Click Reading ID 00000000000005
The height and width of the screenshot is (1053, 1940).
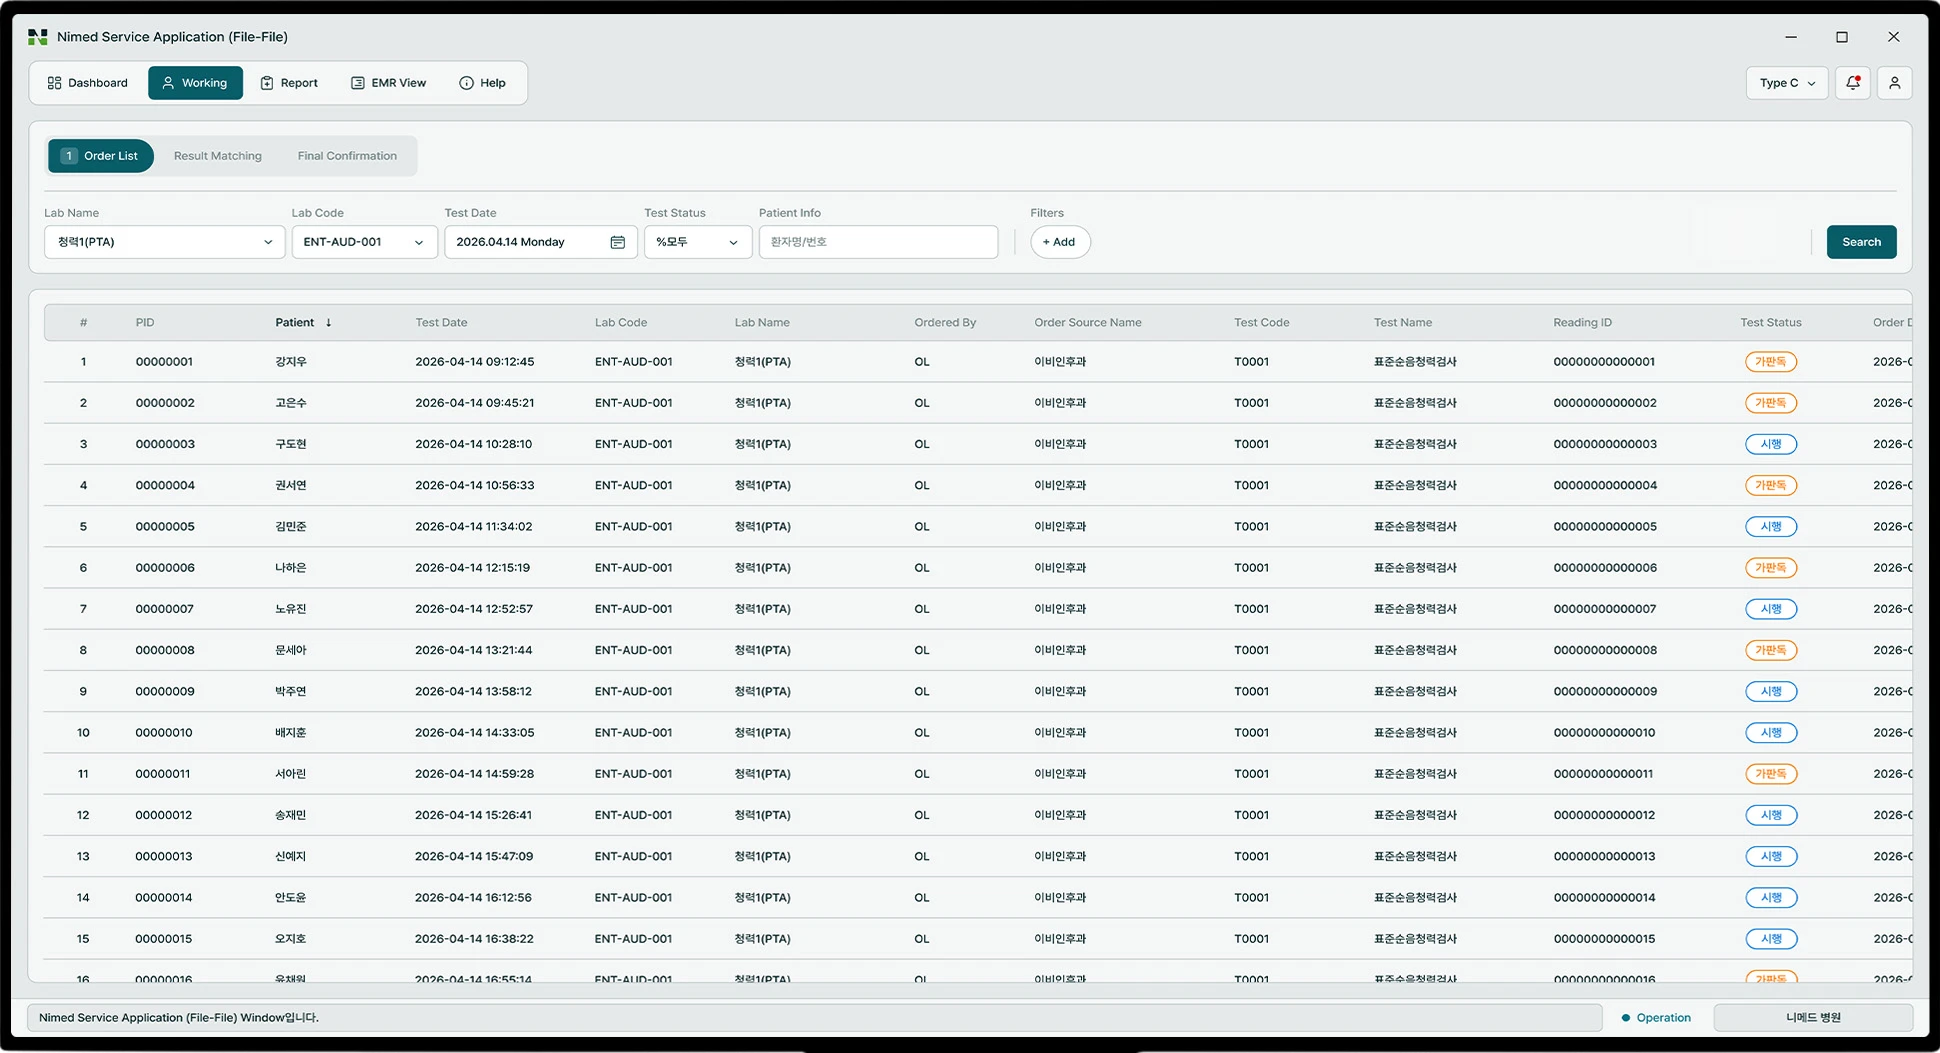point(1604,527)
